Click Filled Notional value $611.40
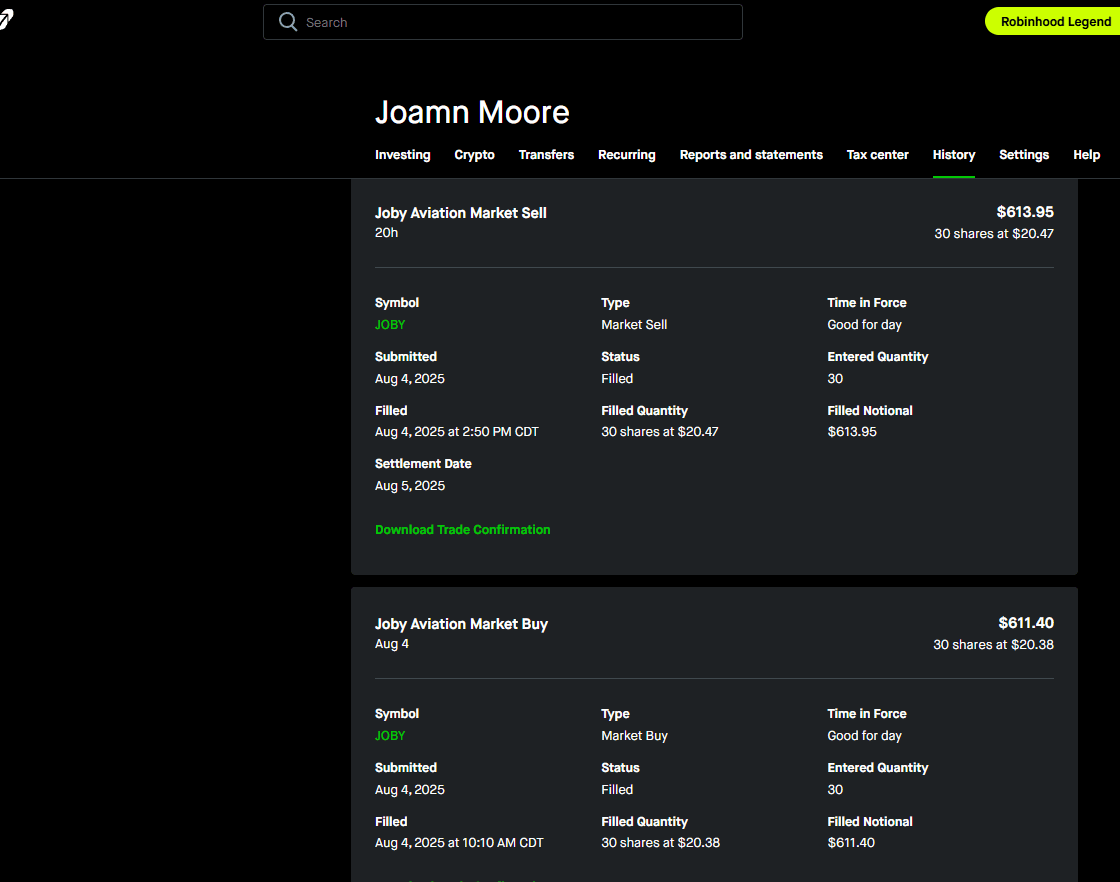 click(x=851, y=843)
